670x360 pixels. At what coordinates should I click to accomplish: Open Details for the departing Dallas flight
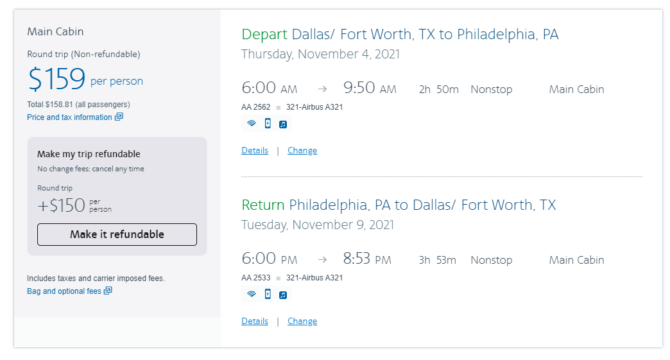coord(255,150)
